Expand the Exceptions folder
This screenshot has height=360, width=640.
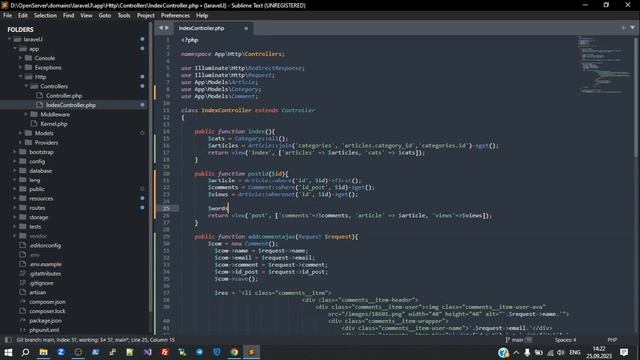coord(21,67)
